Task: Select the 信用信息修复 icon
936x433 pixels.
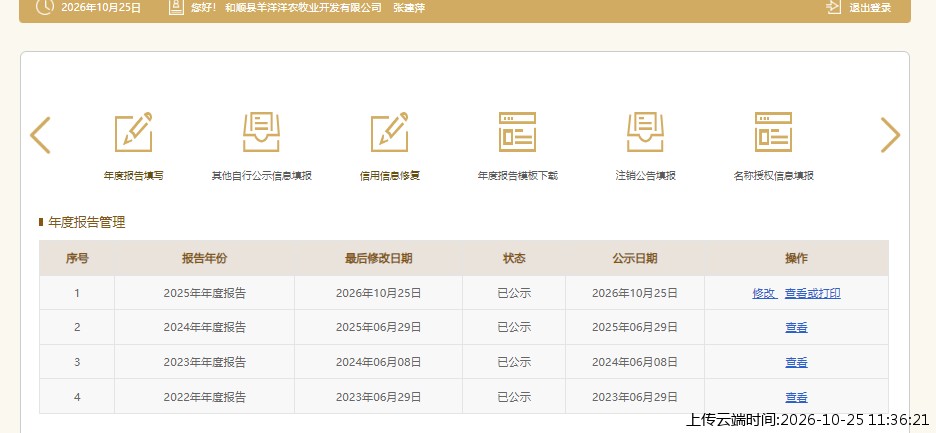Action: [390, 132]
